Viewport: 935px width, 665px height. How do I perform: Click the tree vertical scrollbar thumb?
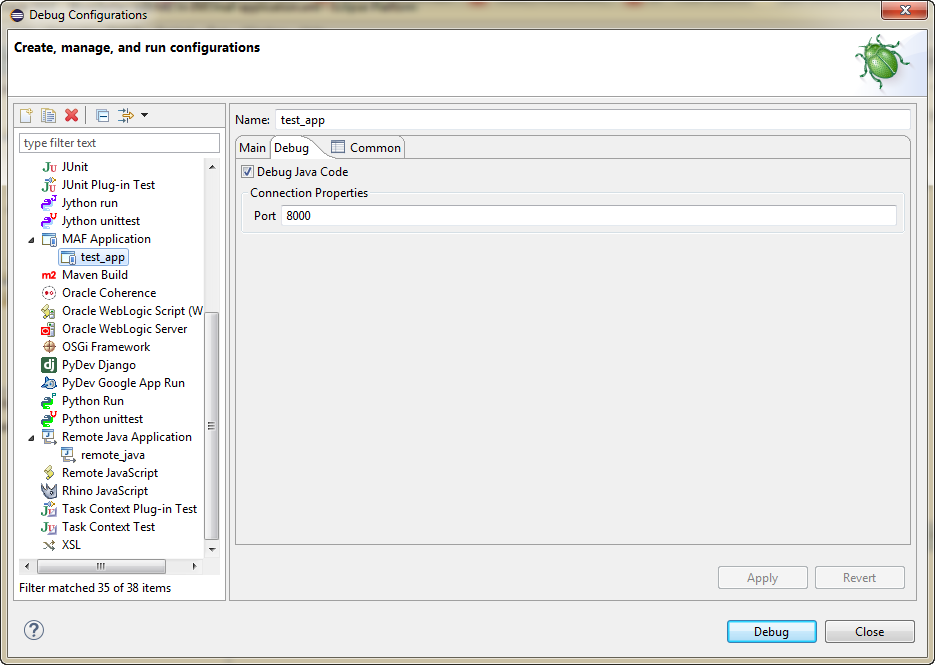[x=211, y=425]
